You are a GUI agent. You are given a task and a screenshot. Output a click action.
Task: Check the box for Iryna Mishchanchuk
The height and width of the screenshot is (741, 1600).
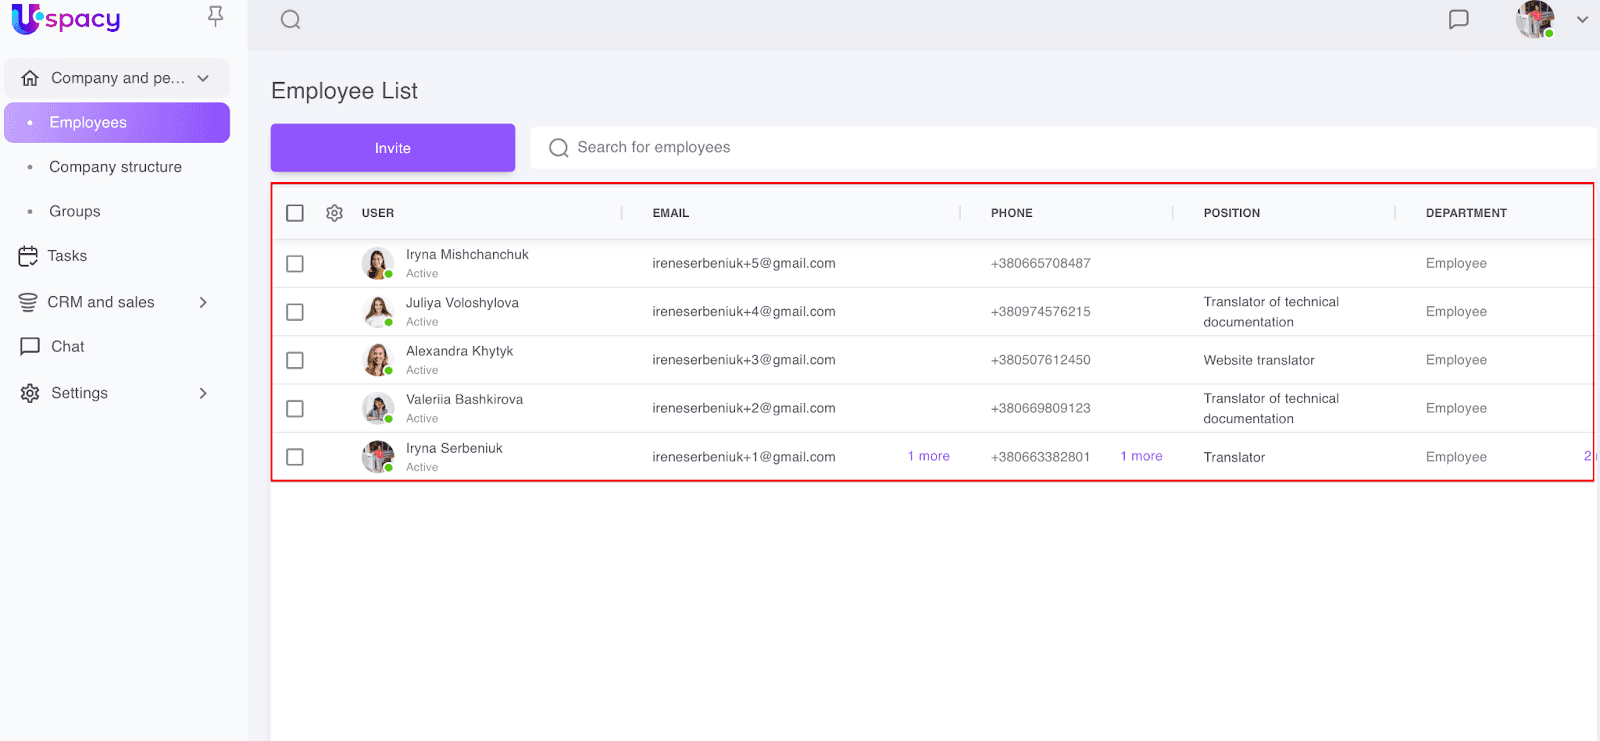[295, 264]
